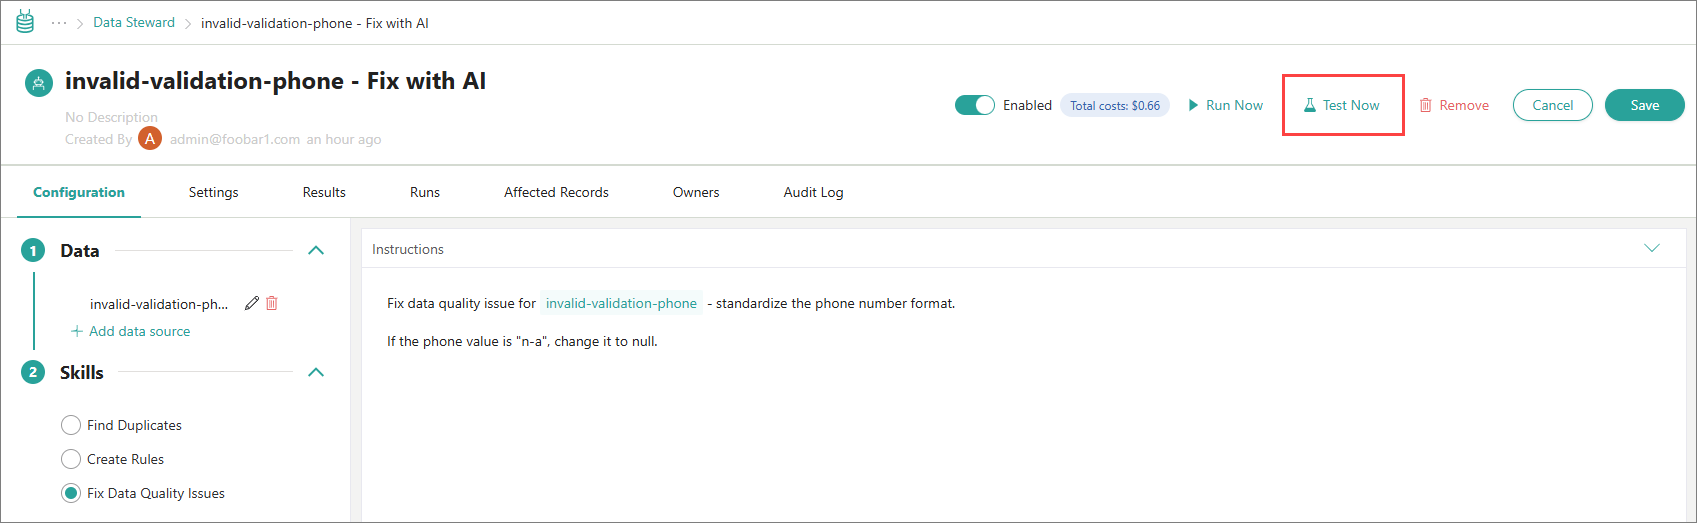Viewport: 1697px width, 523px height.
Task: Collapse the Data section chevron
Action: pyautogui.click(x=316, y=250)
